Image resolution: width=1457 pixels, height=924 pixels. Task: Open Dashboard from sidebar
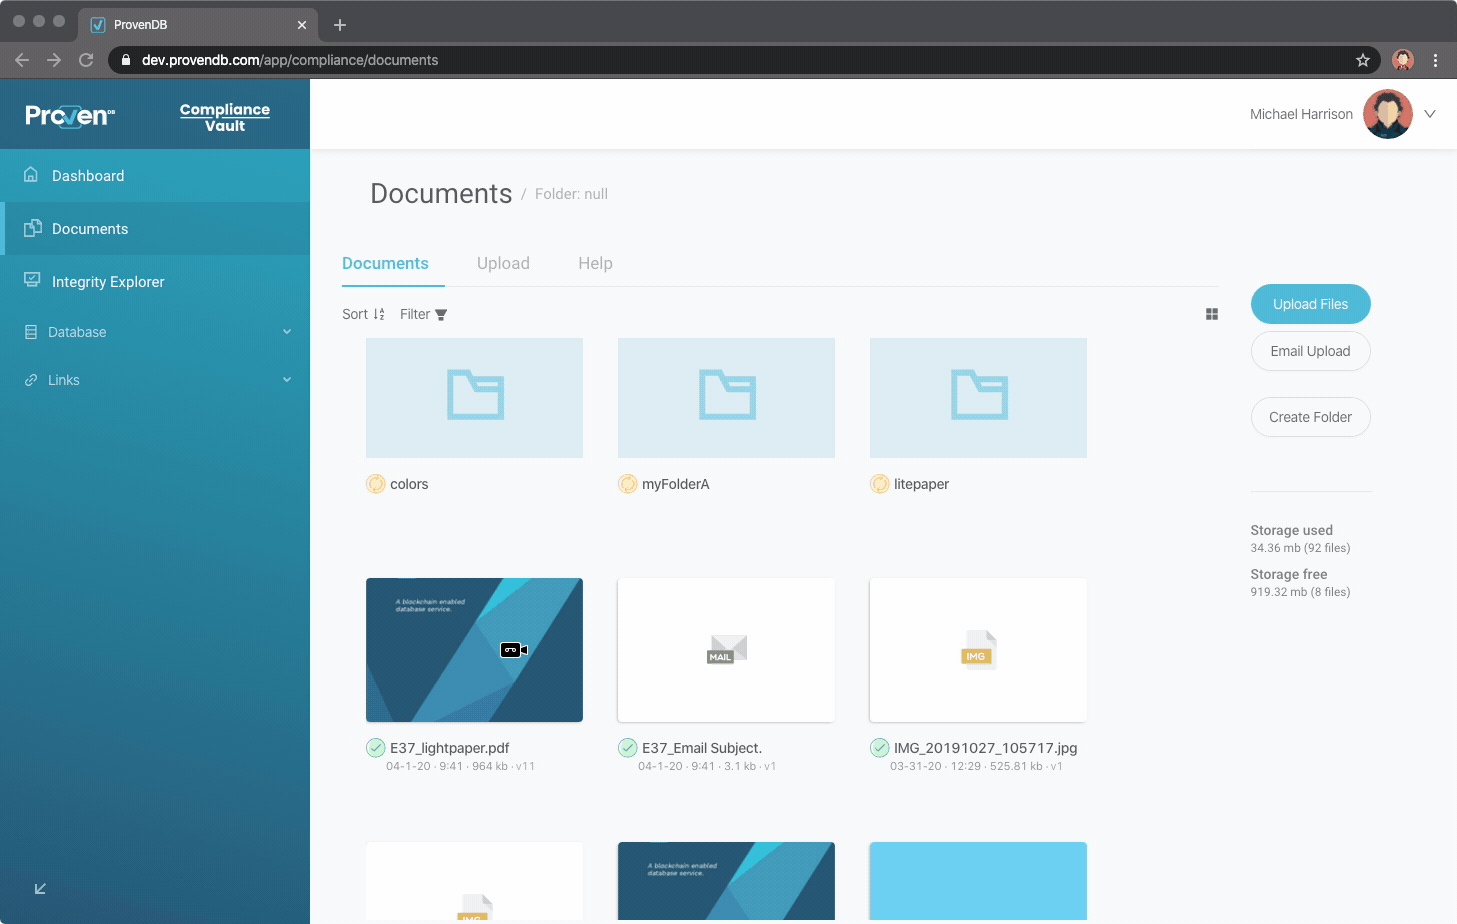tap(155, 176)
